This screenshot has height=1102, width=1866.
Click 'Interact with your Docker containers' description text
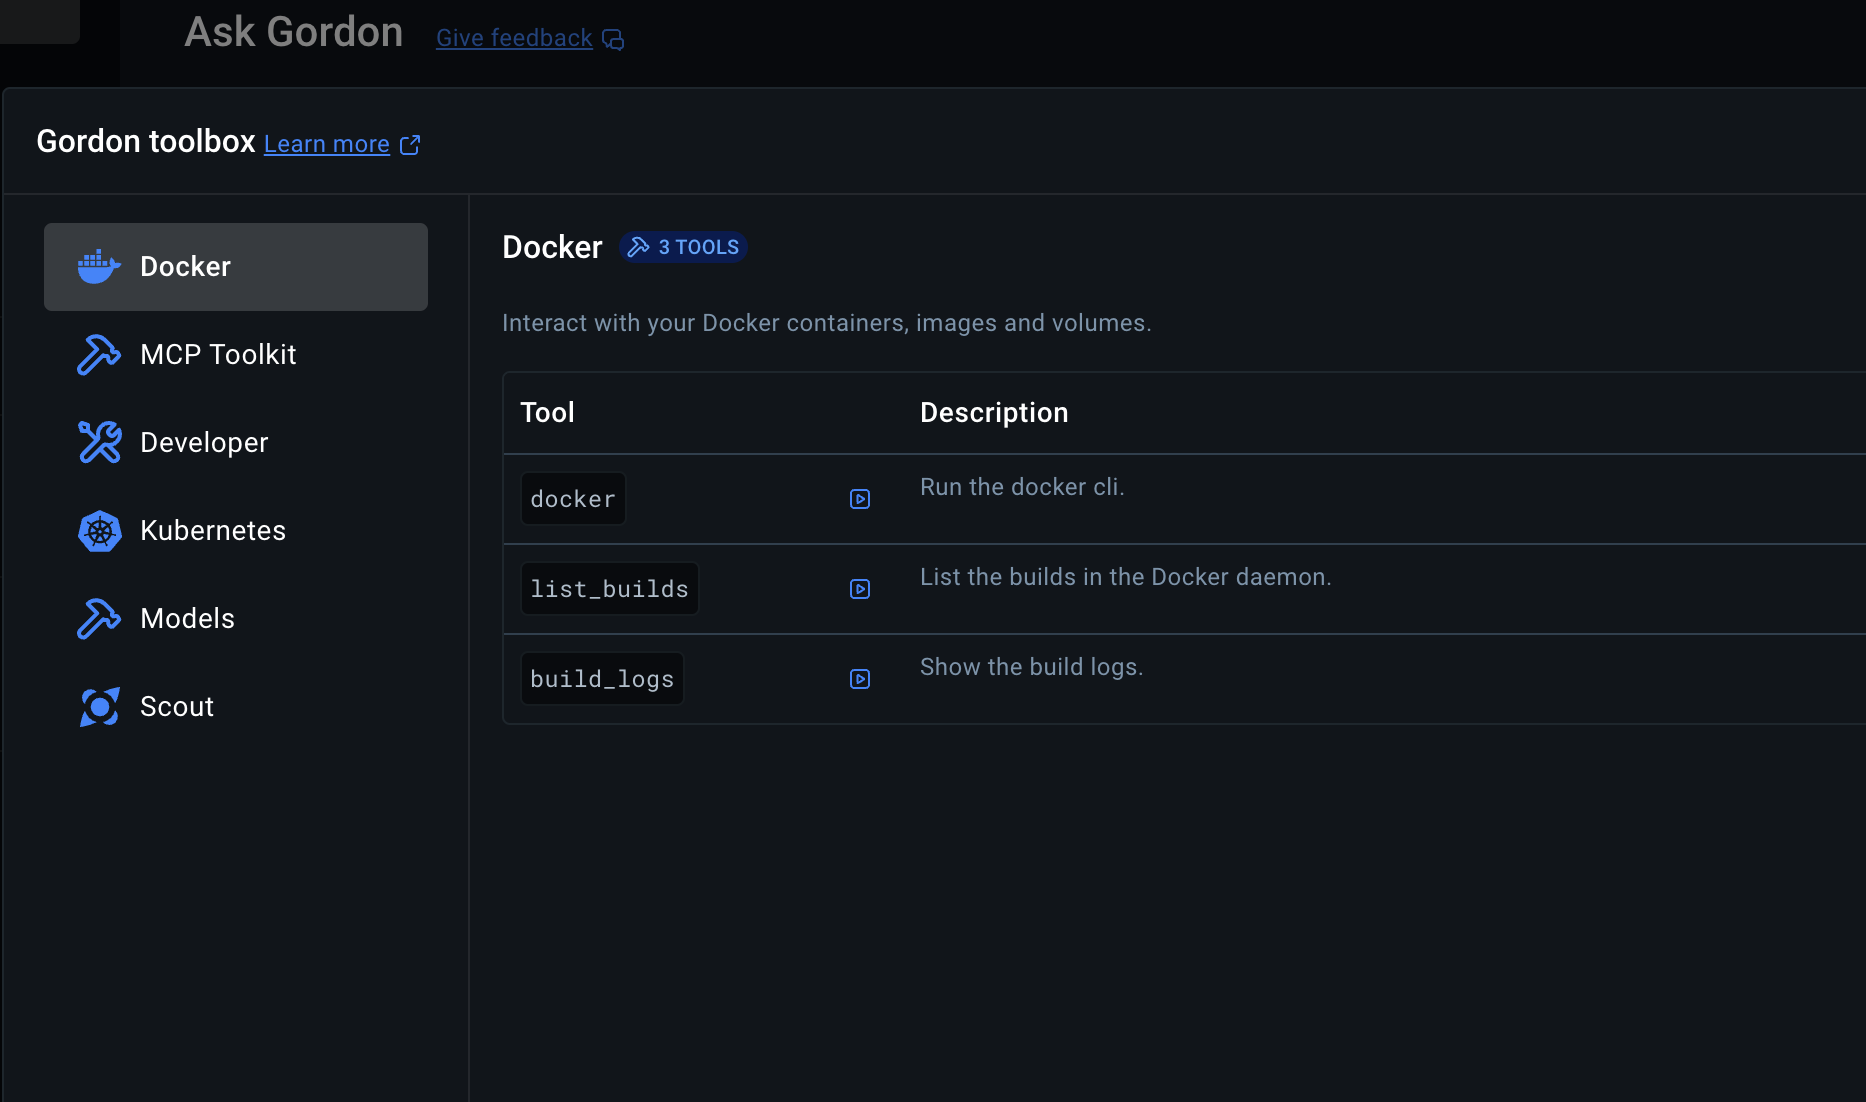[x=827, y=323]
